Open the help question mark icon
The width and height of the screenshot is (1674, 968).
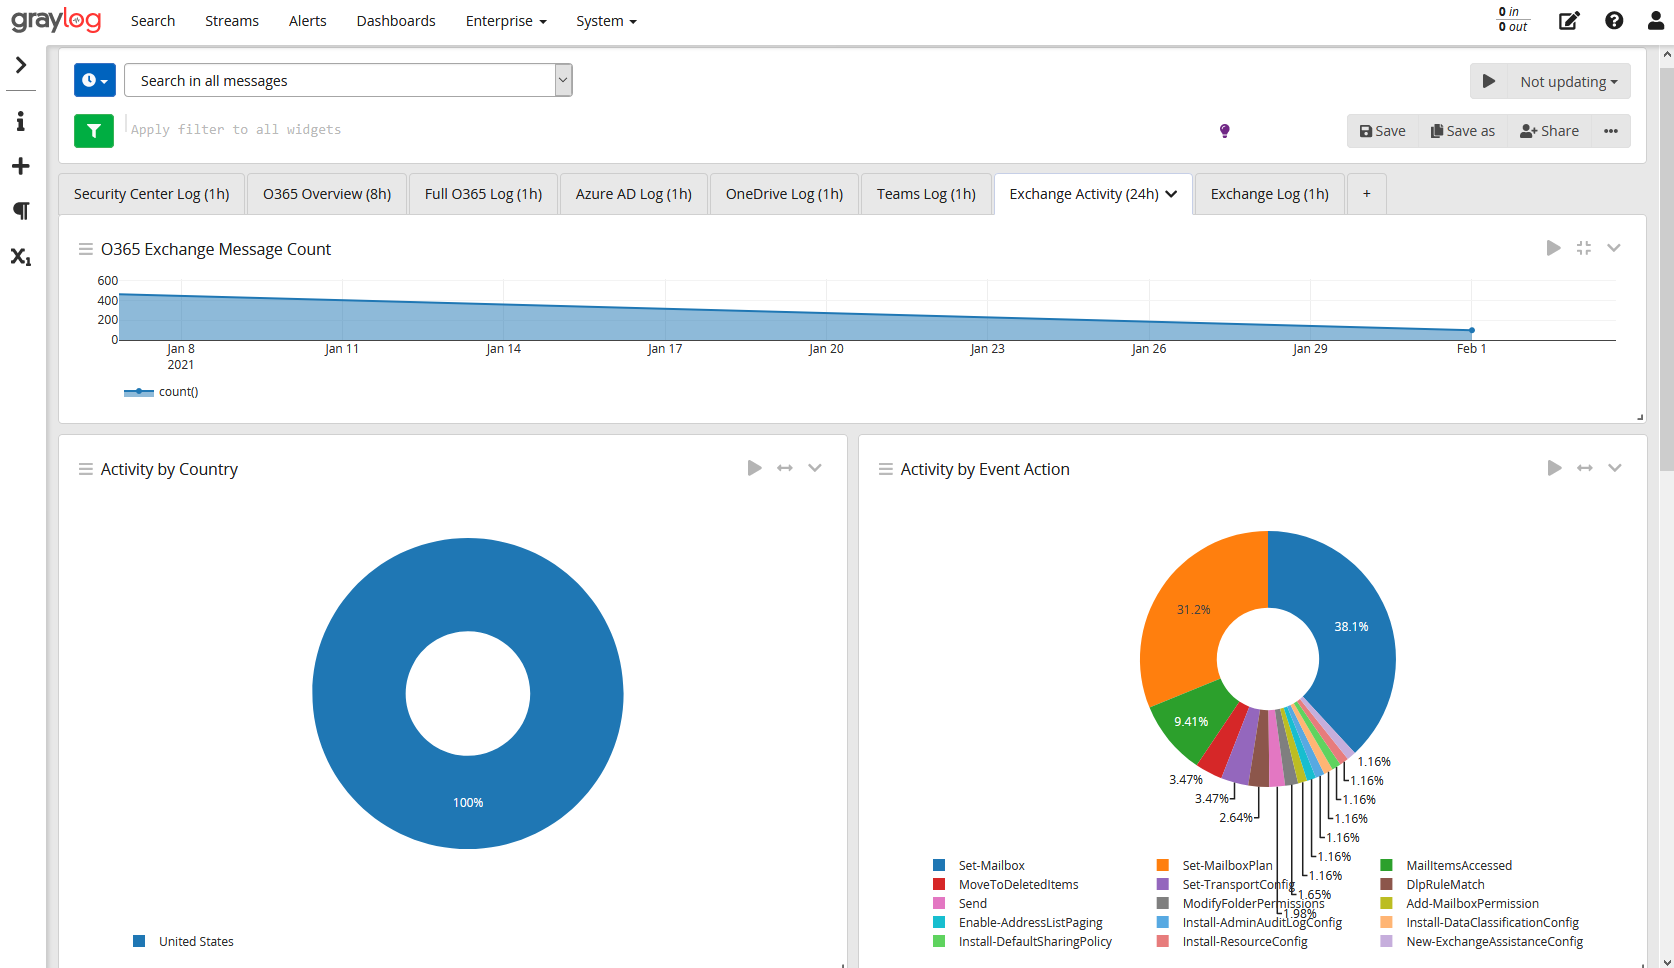[1614, 21]
